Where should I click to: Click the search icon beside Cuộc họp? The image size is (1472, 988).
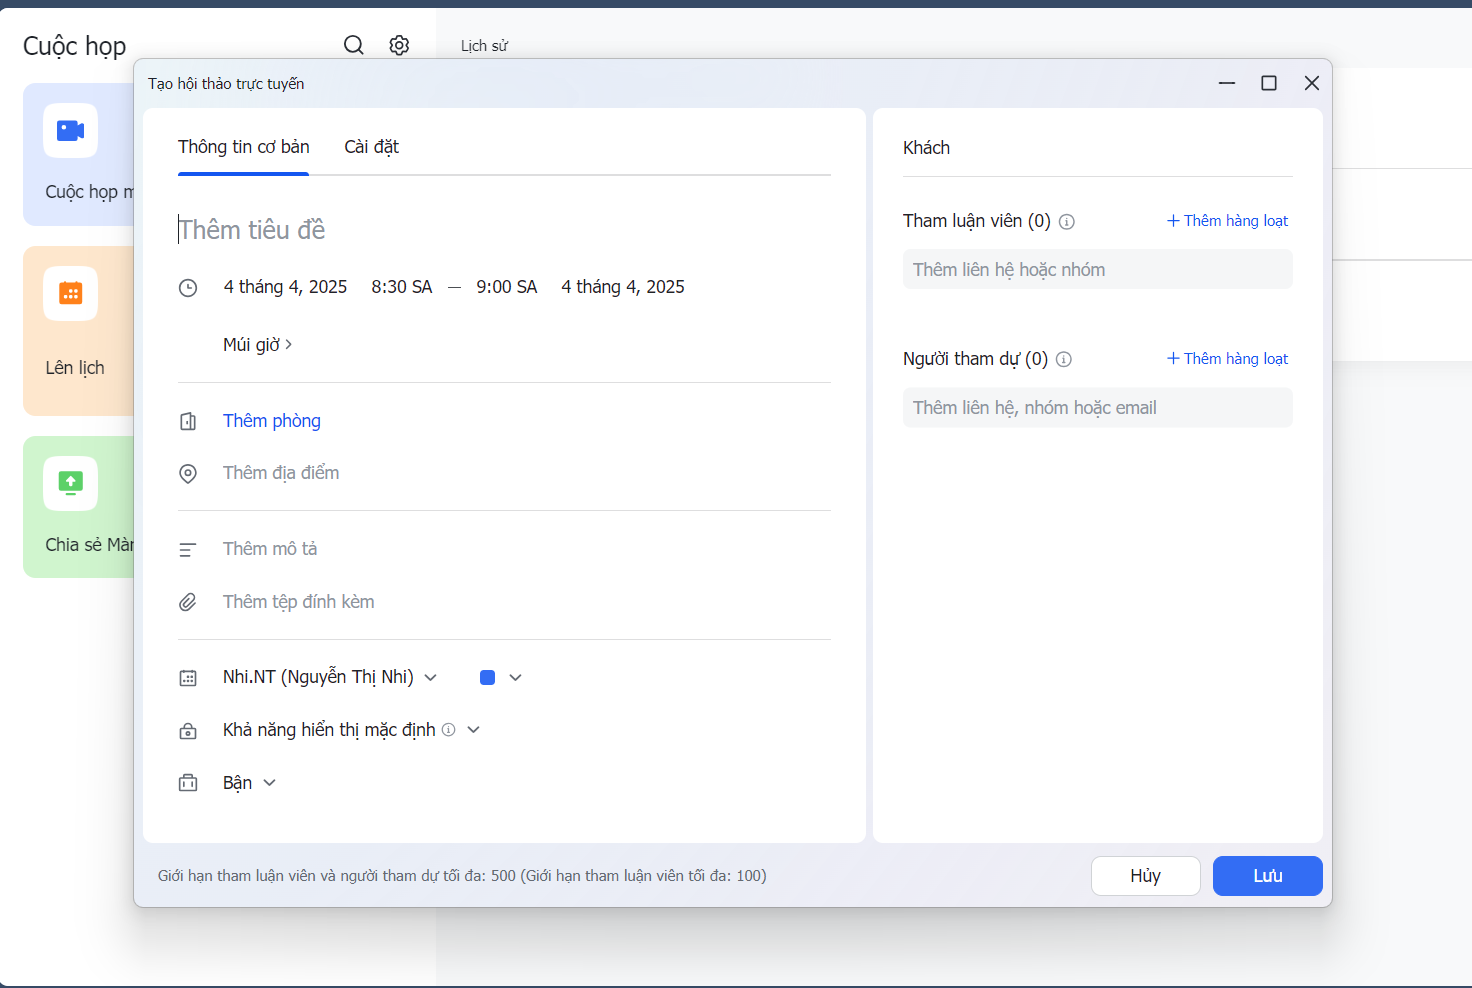click(354, 45)
